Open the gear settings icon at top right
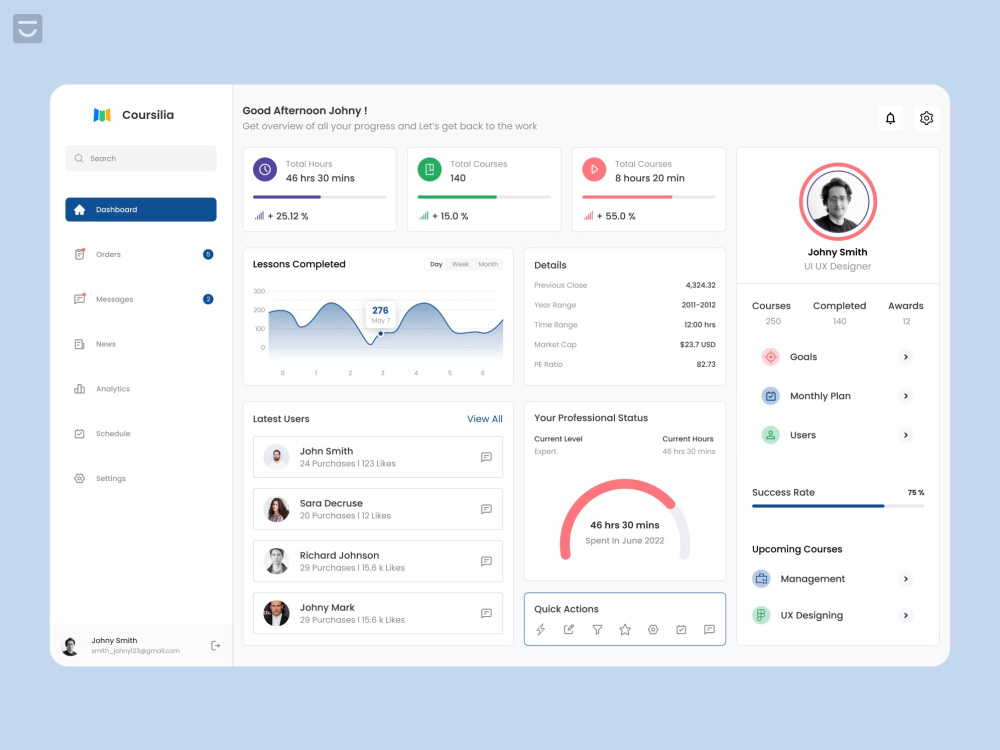 click(x=926, y=118)
